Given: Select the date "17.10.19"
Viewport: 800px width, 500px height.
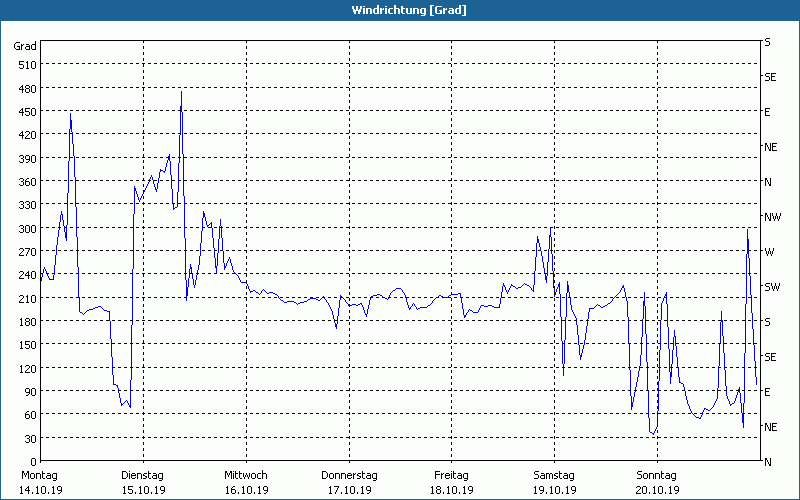Looking at the screenshot, I should point(349,490).
